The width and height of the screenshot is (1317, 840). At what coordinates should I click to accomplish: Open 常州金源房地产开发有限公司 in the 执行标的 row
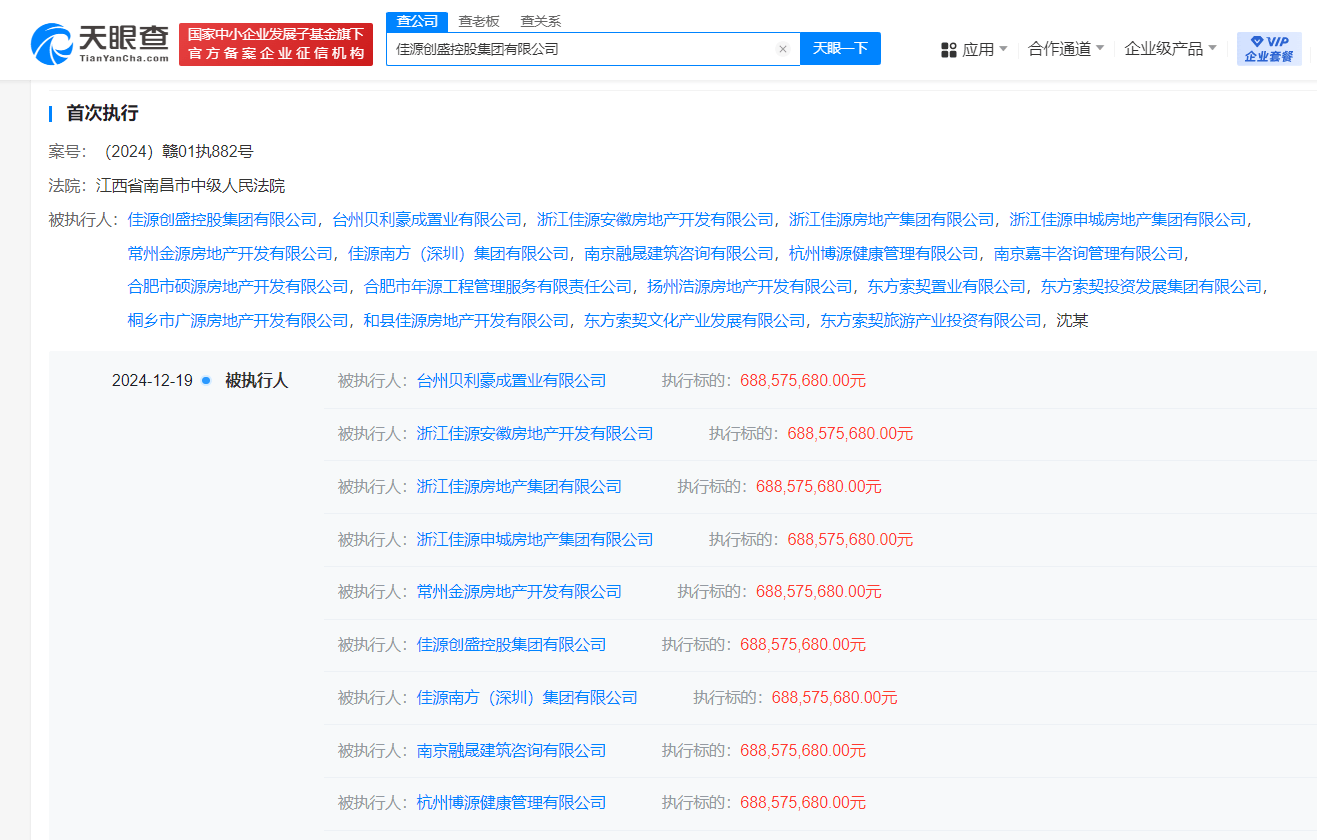(519, 591)
